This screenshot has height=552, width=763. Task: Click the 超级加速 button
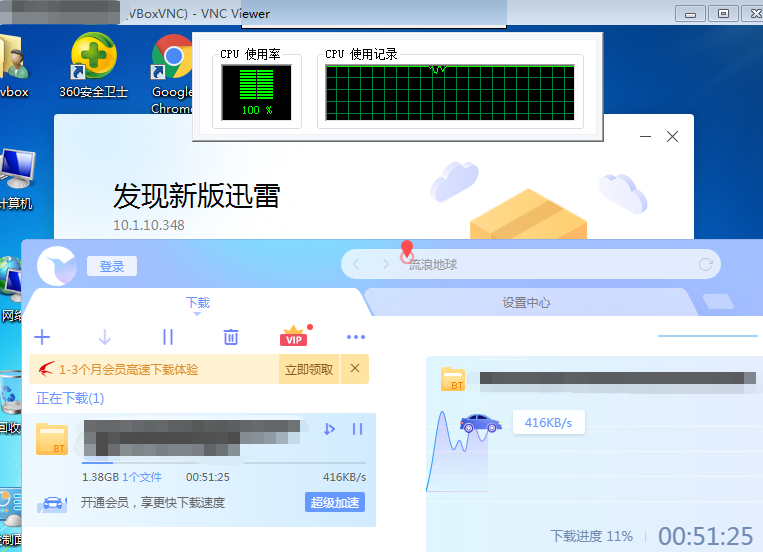pos(335,502)
